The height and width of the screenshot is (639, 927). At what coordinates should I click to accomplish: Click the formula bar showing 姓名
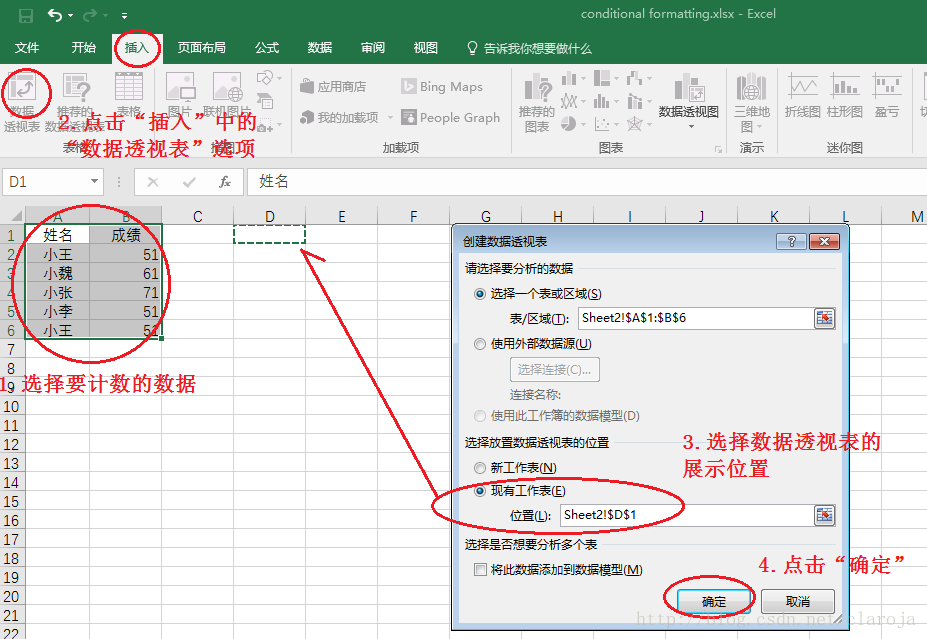[586, 181]
